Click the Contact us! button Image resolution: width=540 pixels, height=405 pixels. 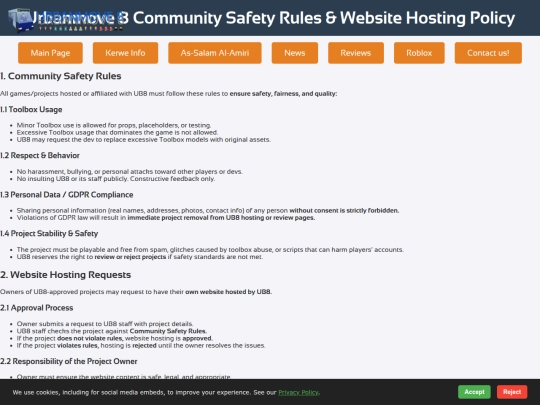488,53
